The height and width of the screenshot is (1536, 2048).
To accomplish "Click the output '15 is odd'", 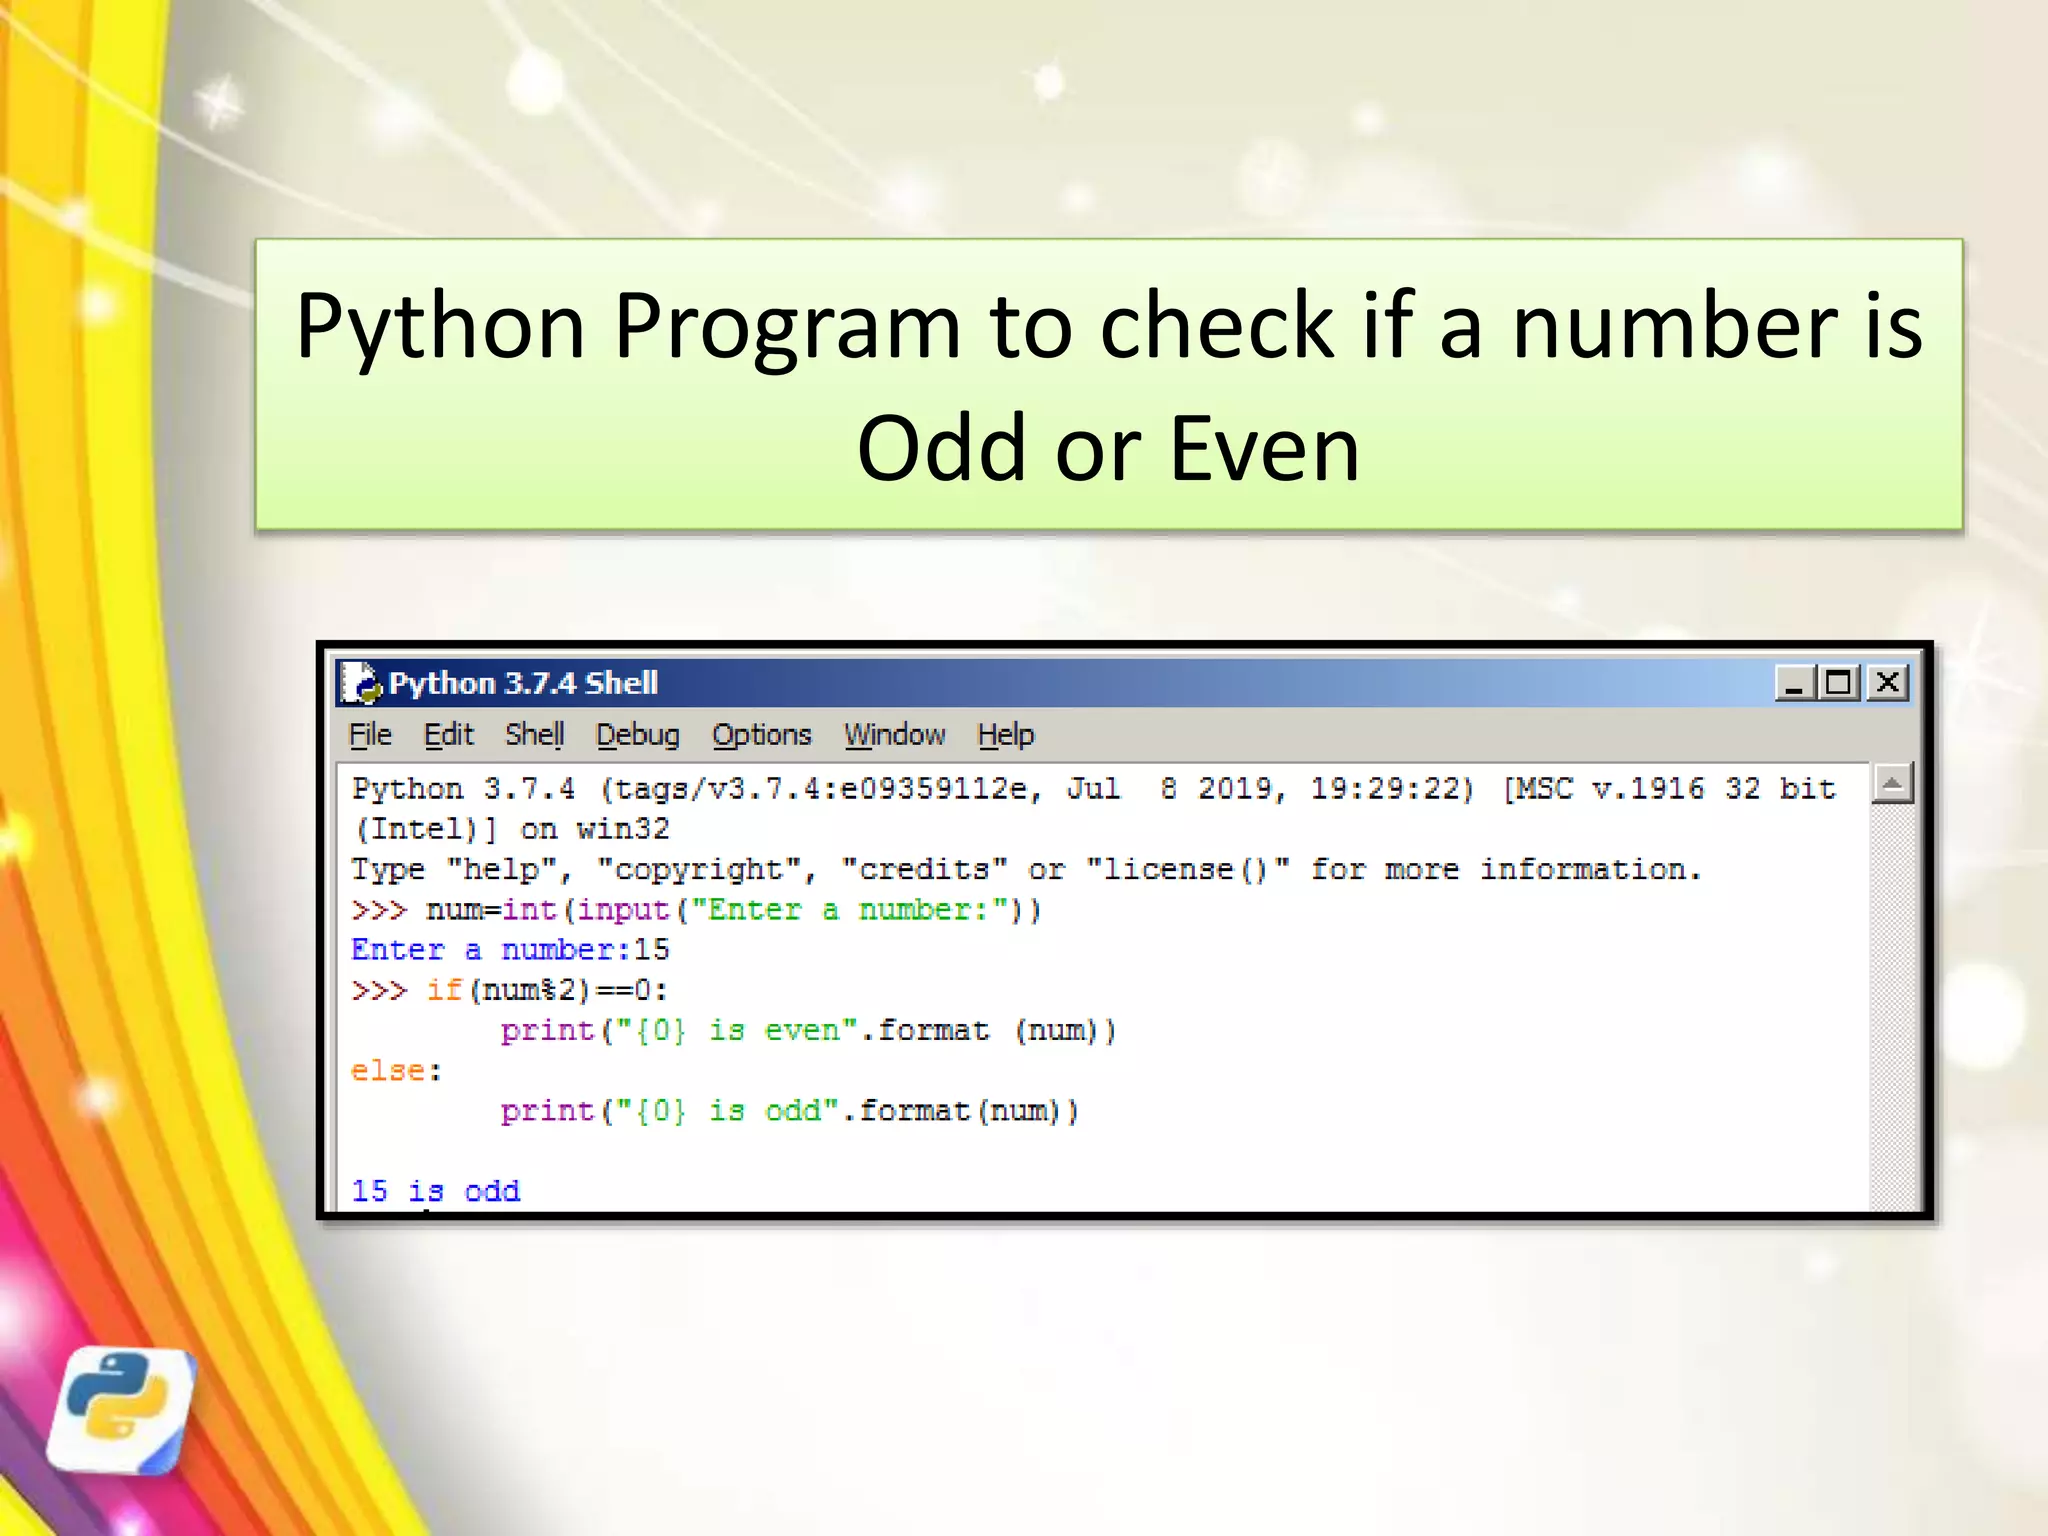I will click(x=435, y=1191).
